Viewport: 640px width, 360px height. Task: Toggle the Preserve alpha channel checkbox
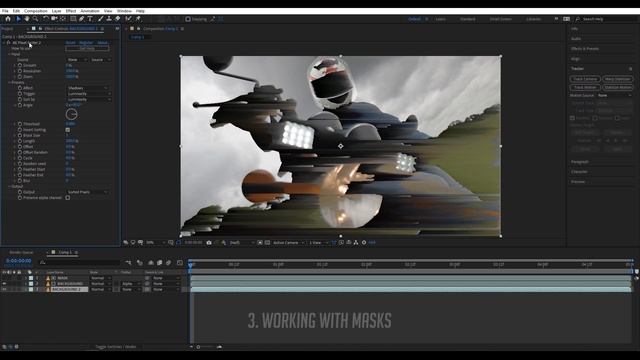click(68, 198)
